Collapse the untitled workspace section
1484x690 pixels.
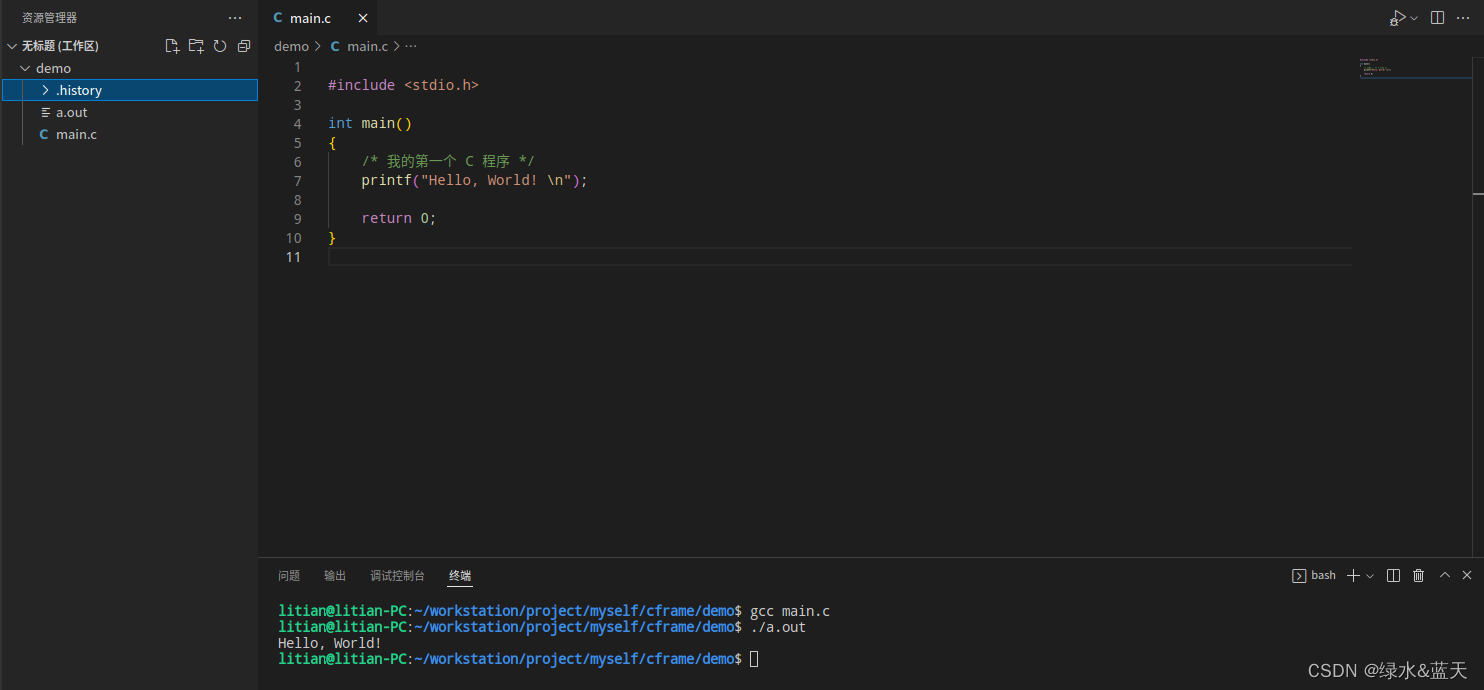(12, 46)
